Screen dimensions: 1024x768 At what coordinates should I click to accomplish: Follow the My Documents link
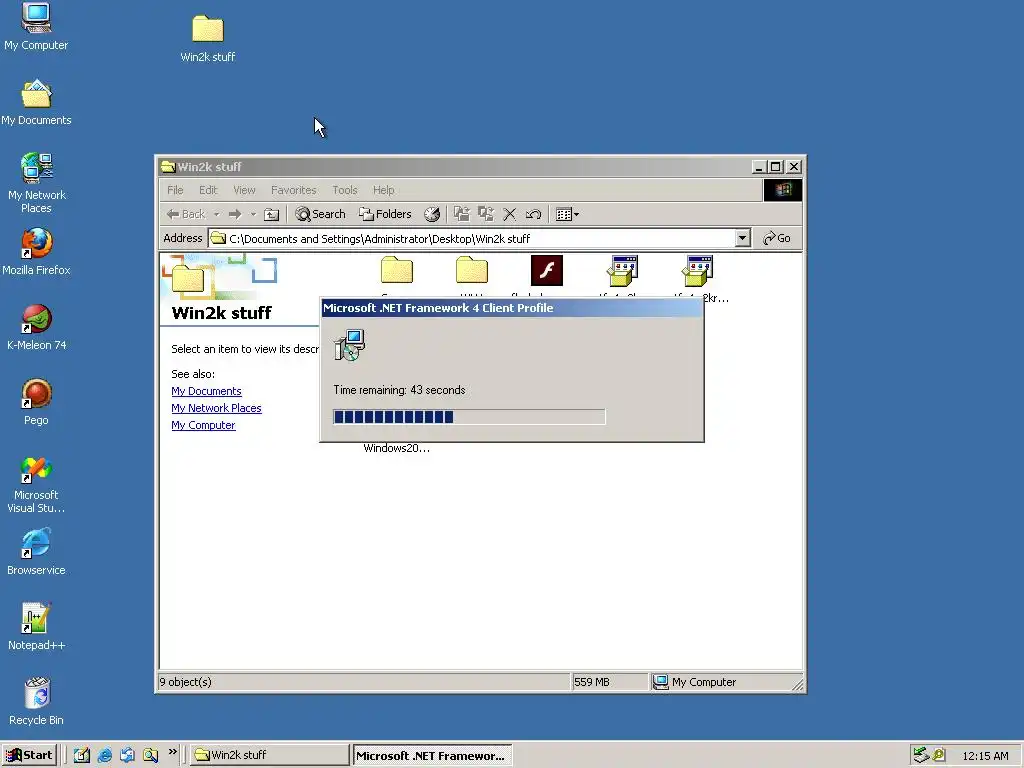pyautogui.click(x=206, y=391)
